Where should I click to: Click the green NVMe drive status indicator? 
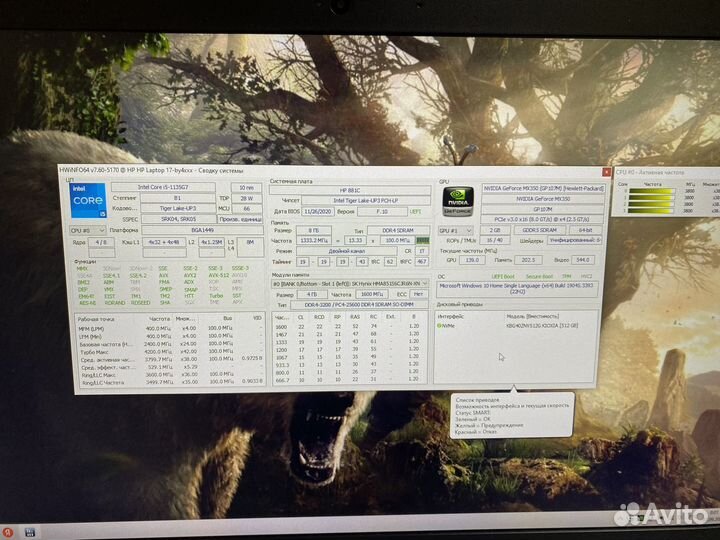pyautogui.click(x=439, y=326)
